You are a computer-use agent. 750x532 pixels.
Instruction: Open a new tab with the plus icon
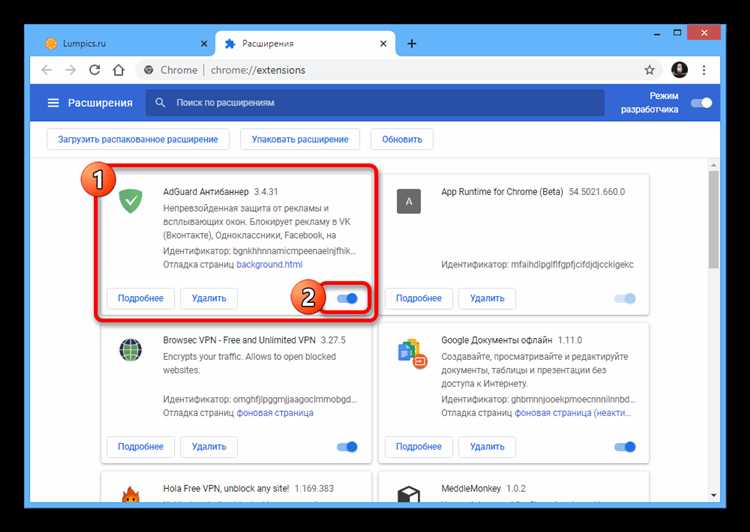coord(412,44)
